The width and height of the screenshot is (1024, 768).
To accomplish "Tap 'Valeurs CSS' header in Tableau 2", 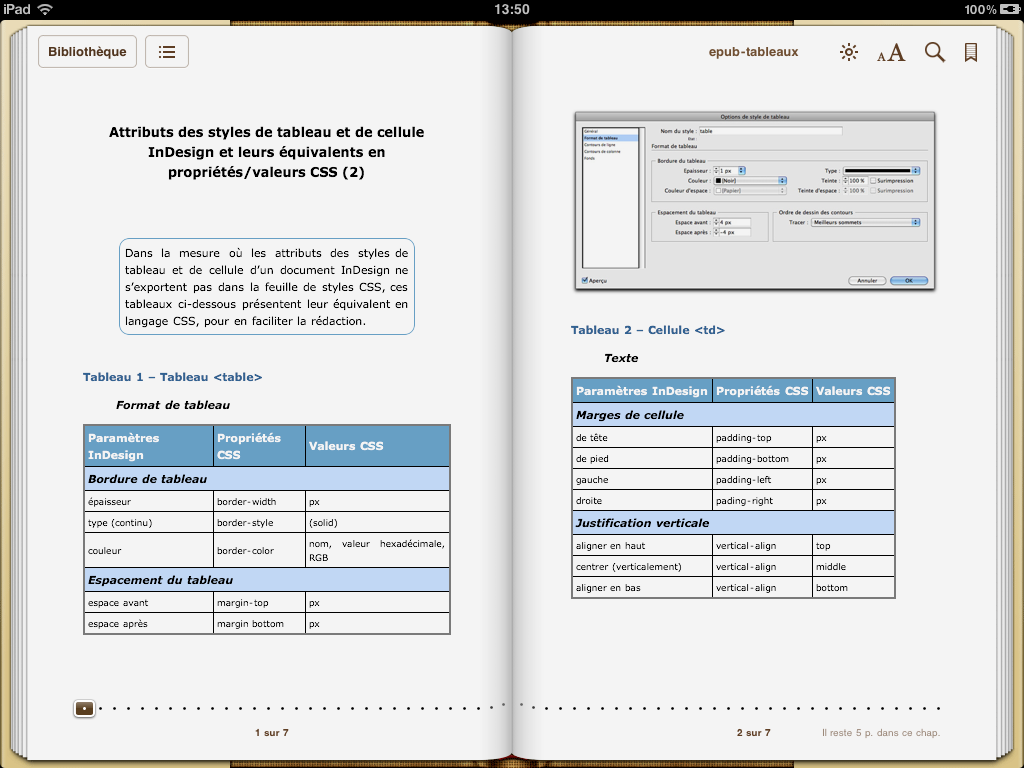I will [x=853, y=391].
